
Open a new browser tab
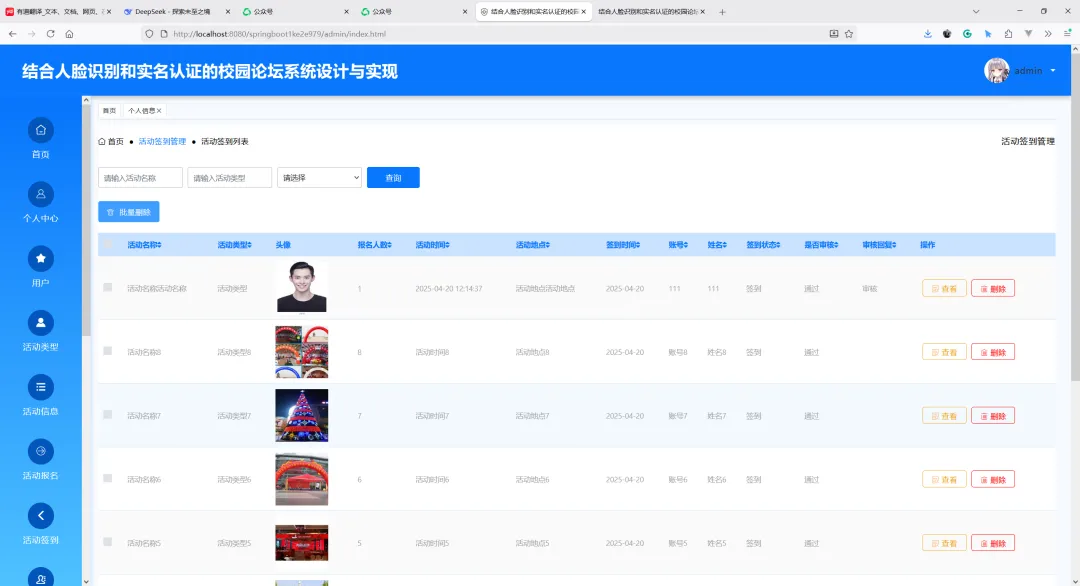[x=722, y=12]
